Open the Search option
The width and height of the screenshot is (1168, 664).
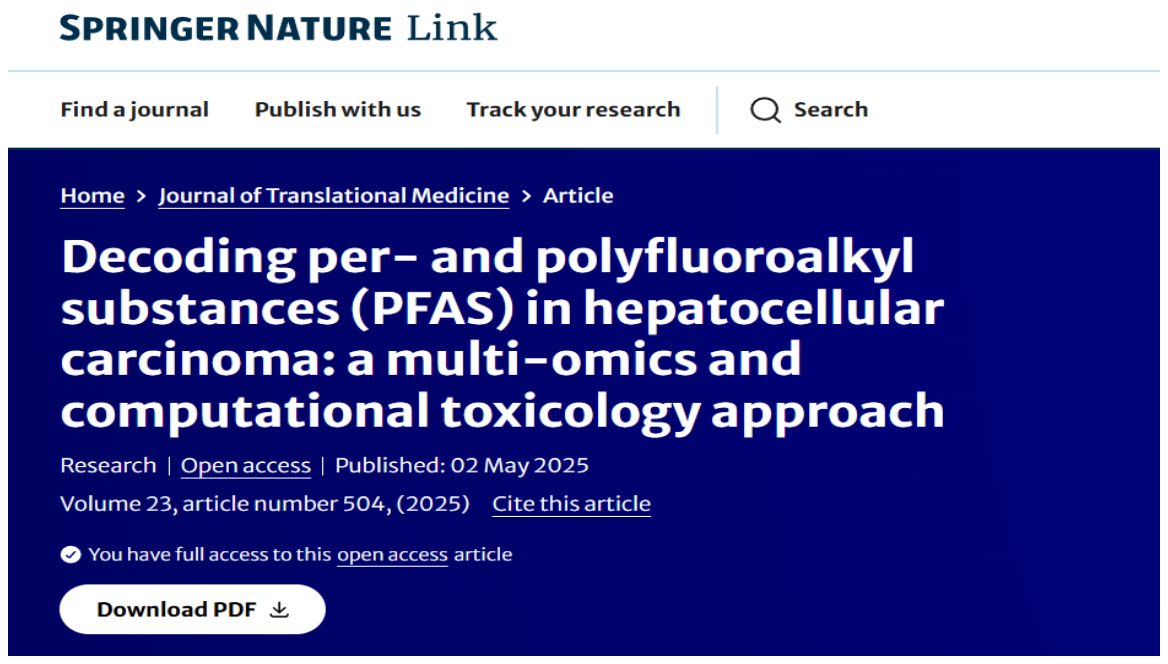click(809, 110)
